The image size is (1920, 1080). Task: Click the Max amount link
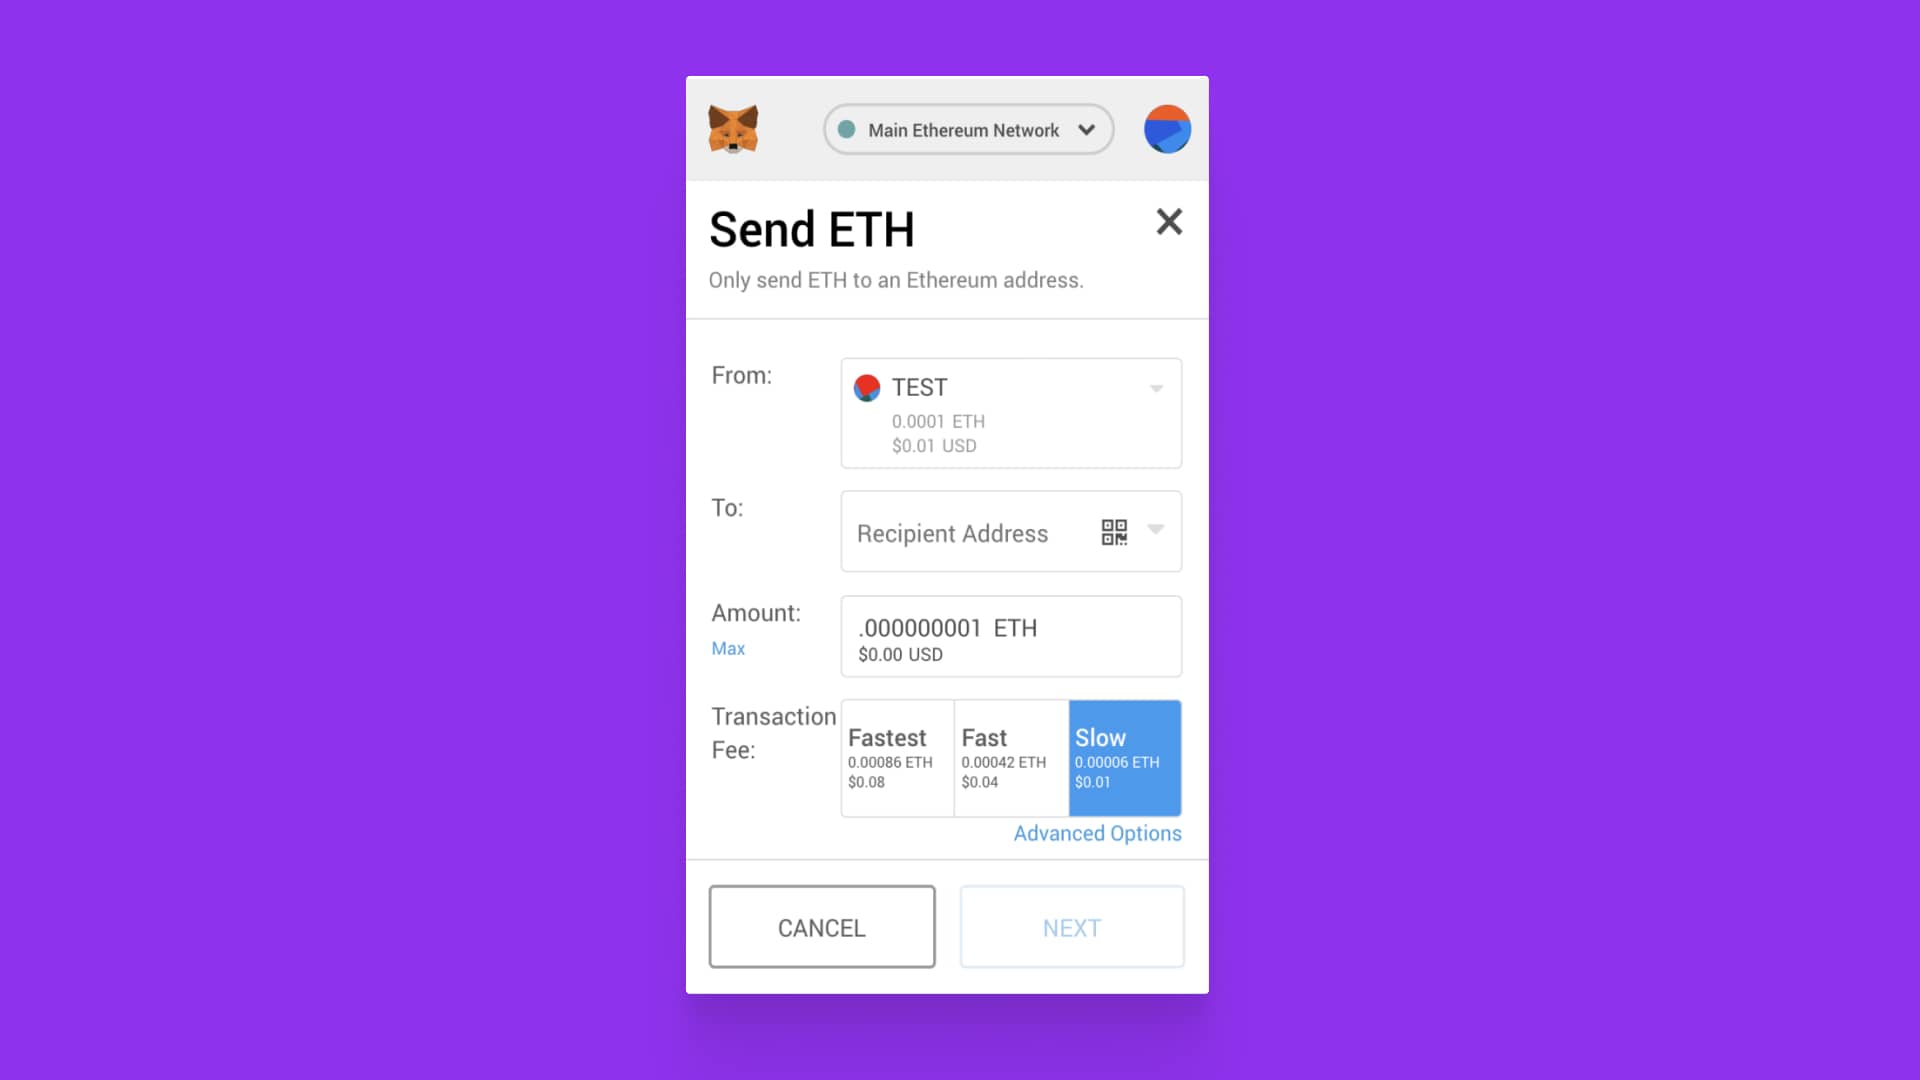pyautogui.click(x=728, y=647)
